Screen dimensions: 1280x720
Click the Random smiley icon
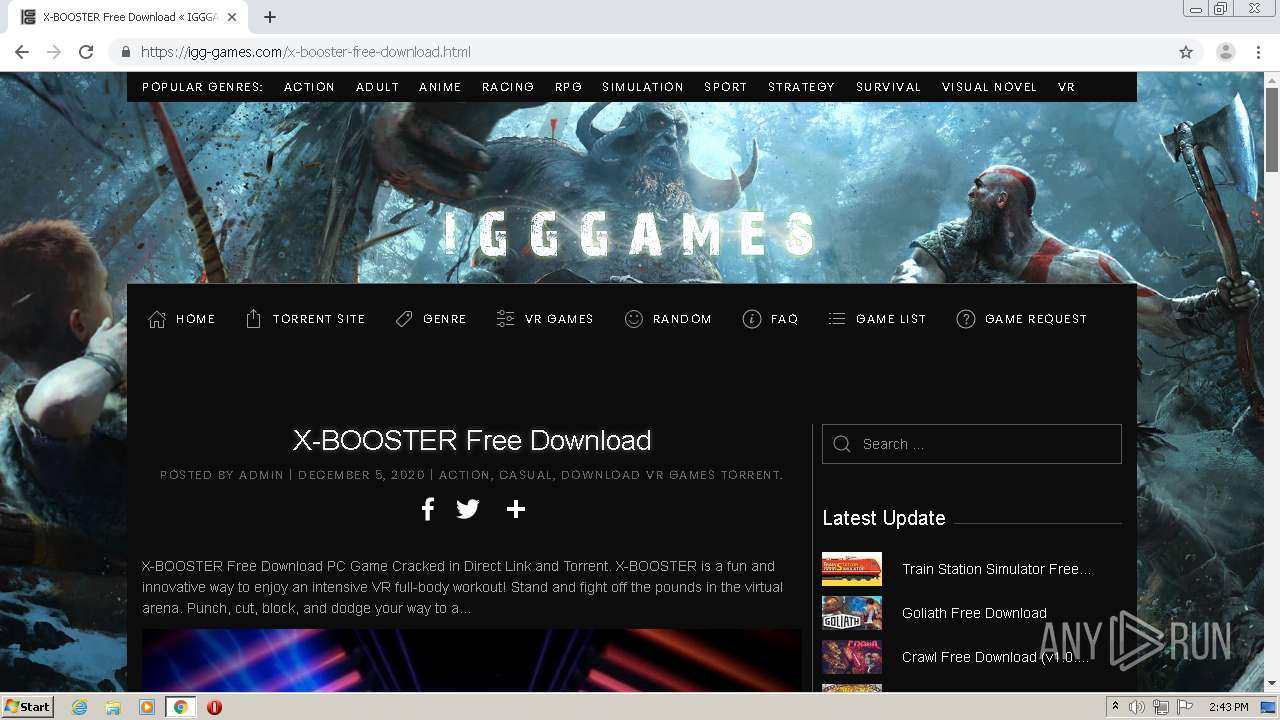coord(634,319)
